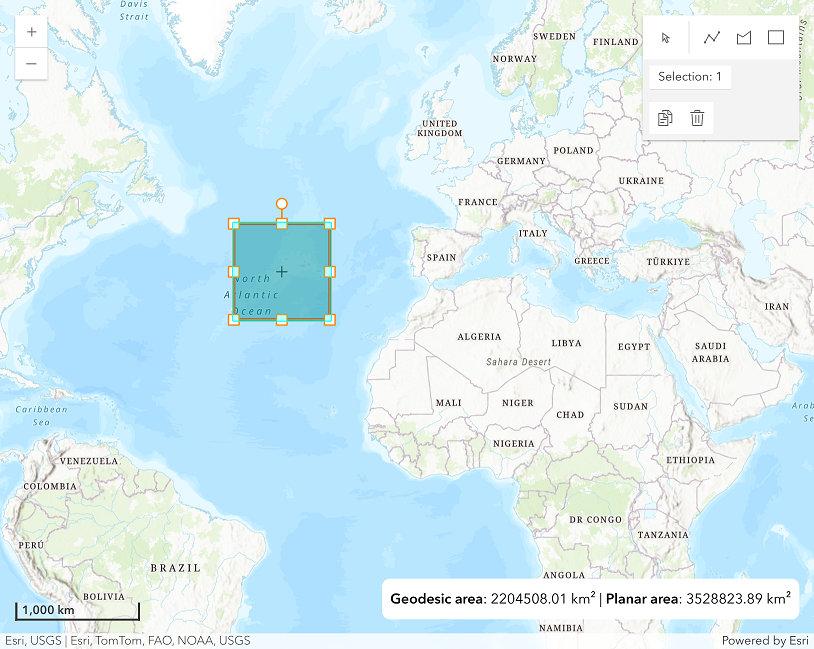Select the polygon drawing tool

(x=744, y=38)
